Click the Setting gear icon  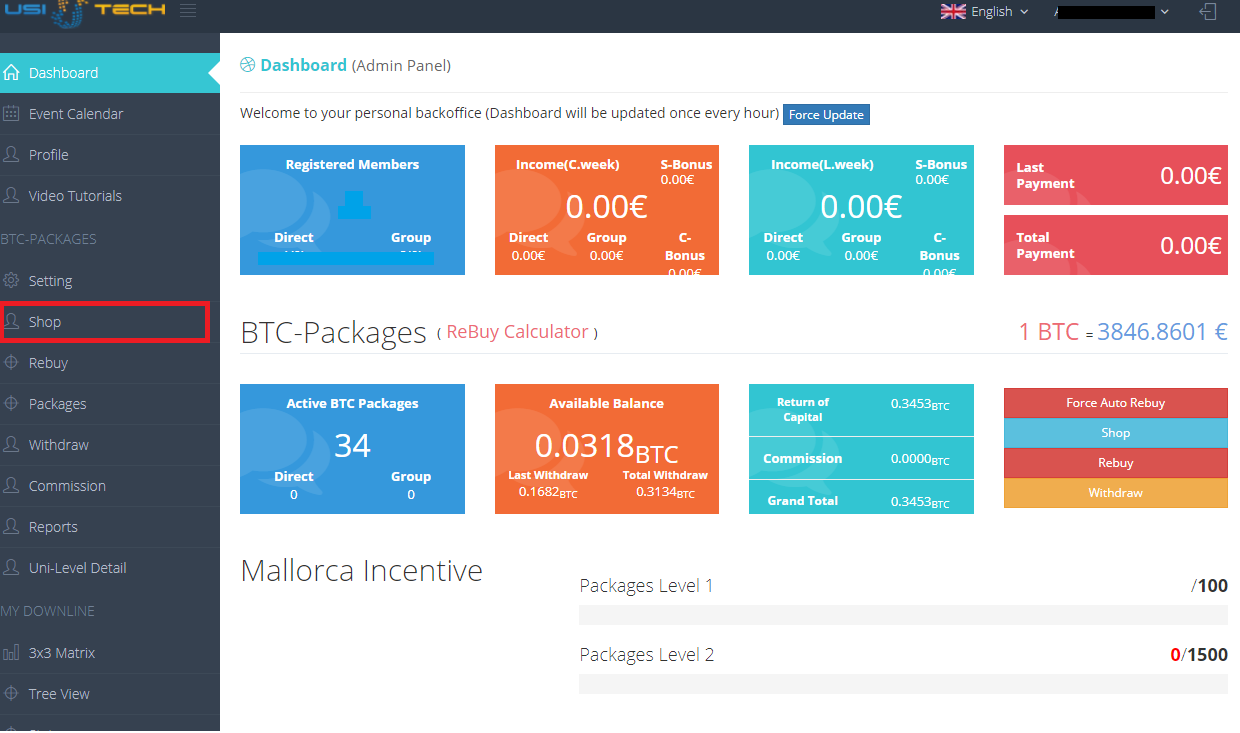pyautogui.click(x=11, y=280)
